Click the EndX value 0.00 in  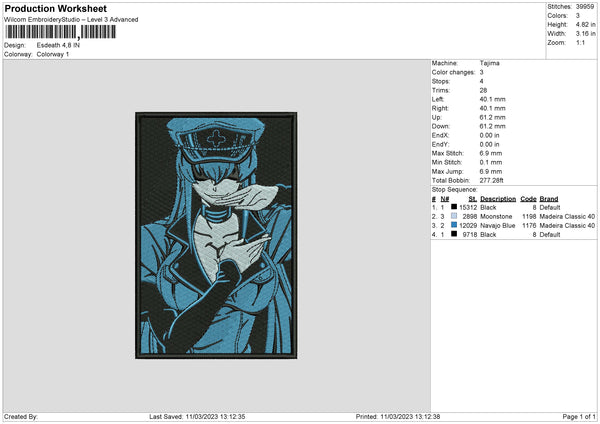[489, 135]
